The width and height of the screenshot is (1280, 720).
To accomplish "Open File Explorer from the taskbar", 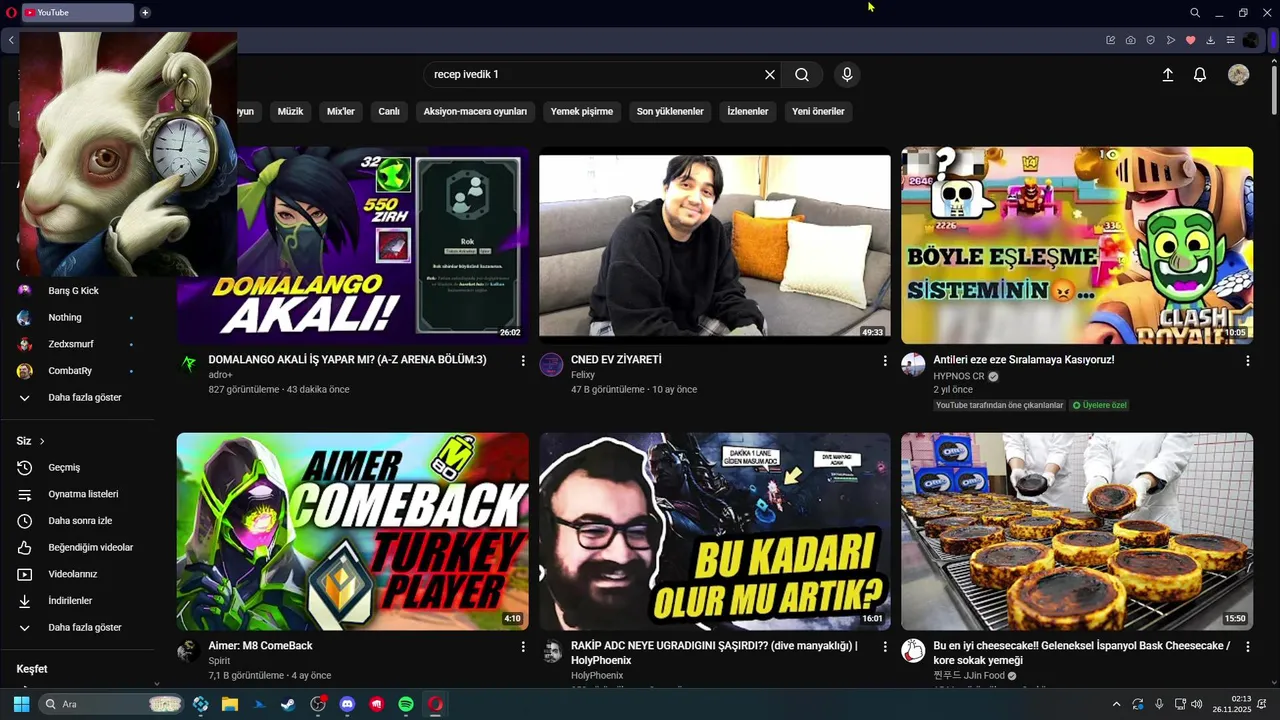I will pyautogui.click(x=229, y=704).
